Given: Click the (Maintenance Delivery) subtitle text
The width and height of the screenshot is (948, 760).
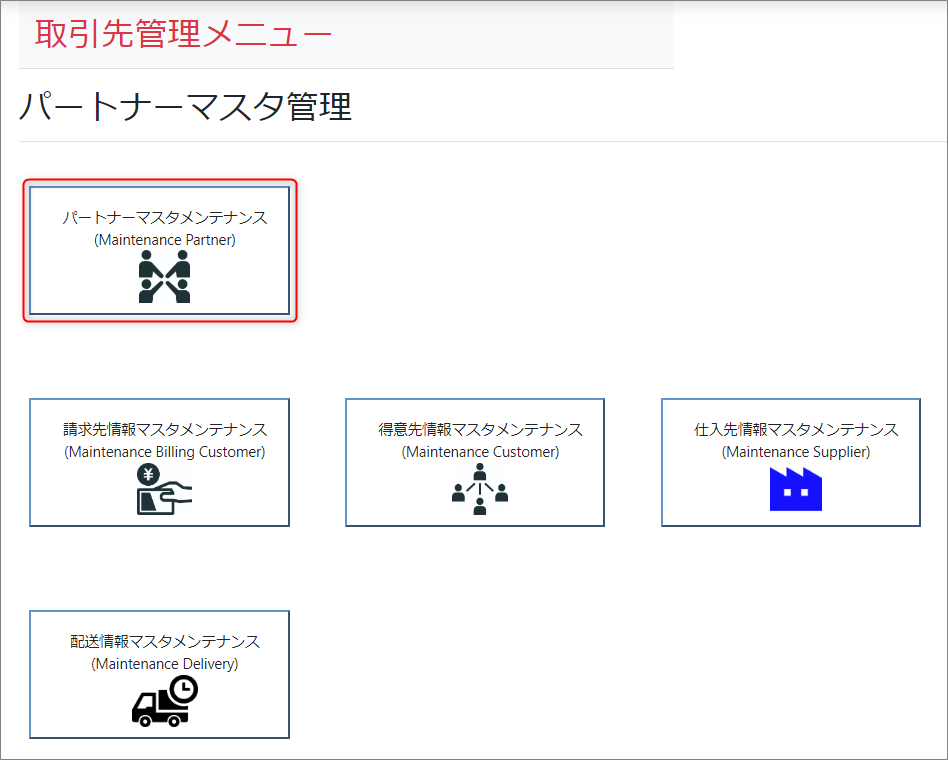Looking at the screenshot, I should pyautogui.click(x=165, y=664).
